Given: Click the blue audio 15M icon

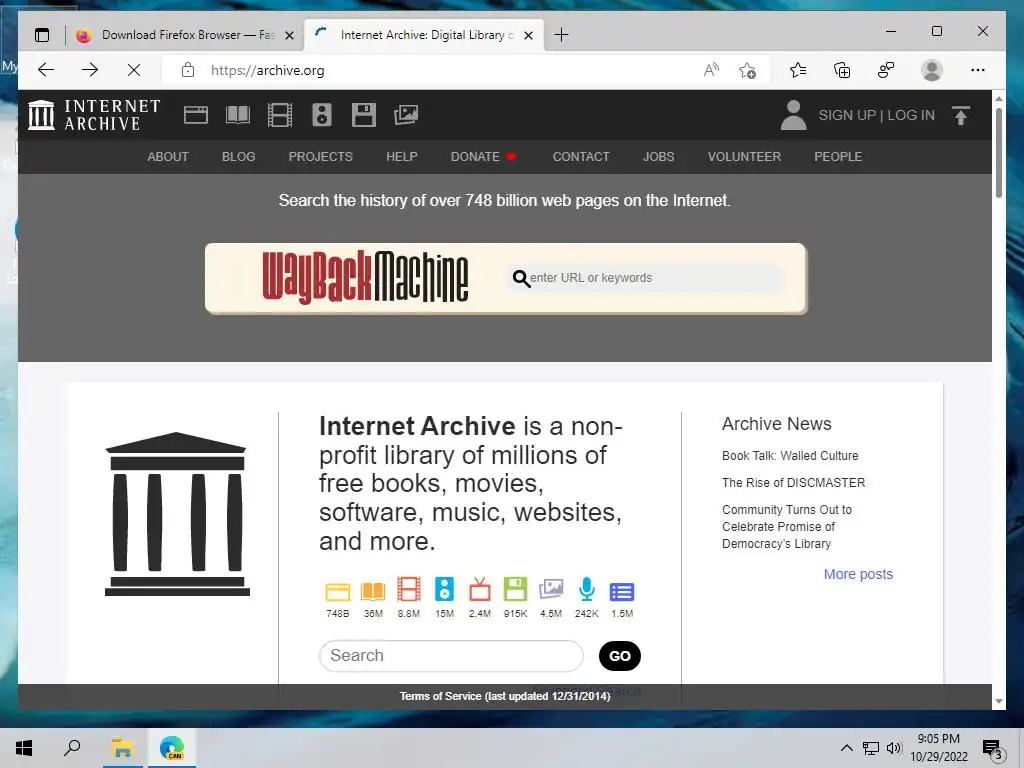Looking at the screenshot, I should (x=444, y=590).
